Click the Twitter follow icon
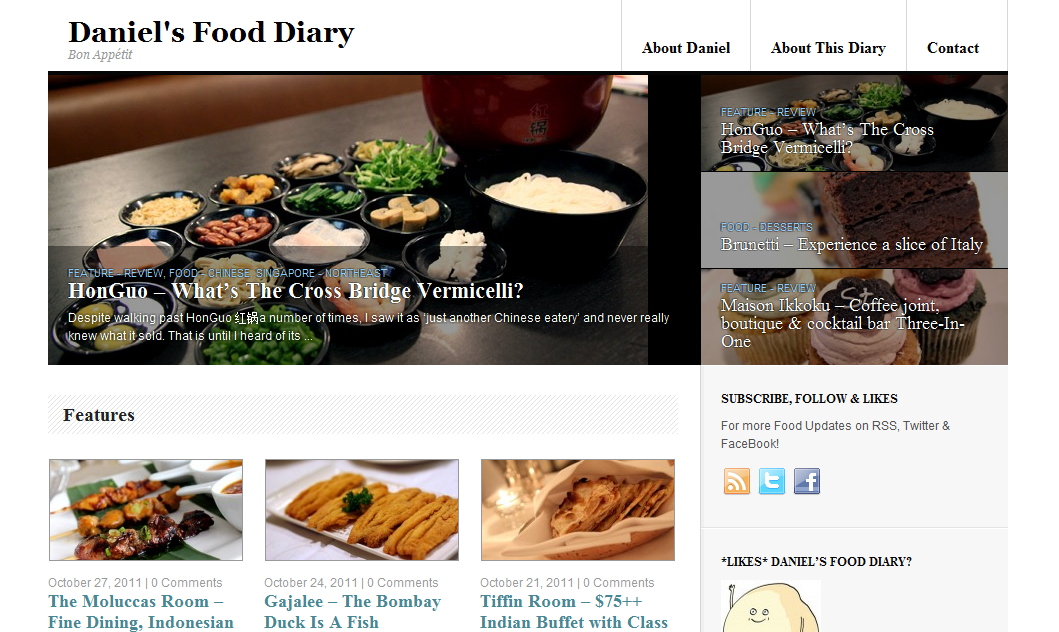This screenshot has height=632, width=1059. click(772, 481)
